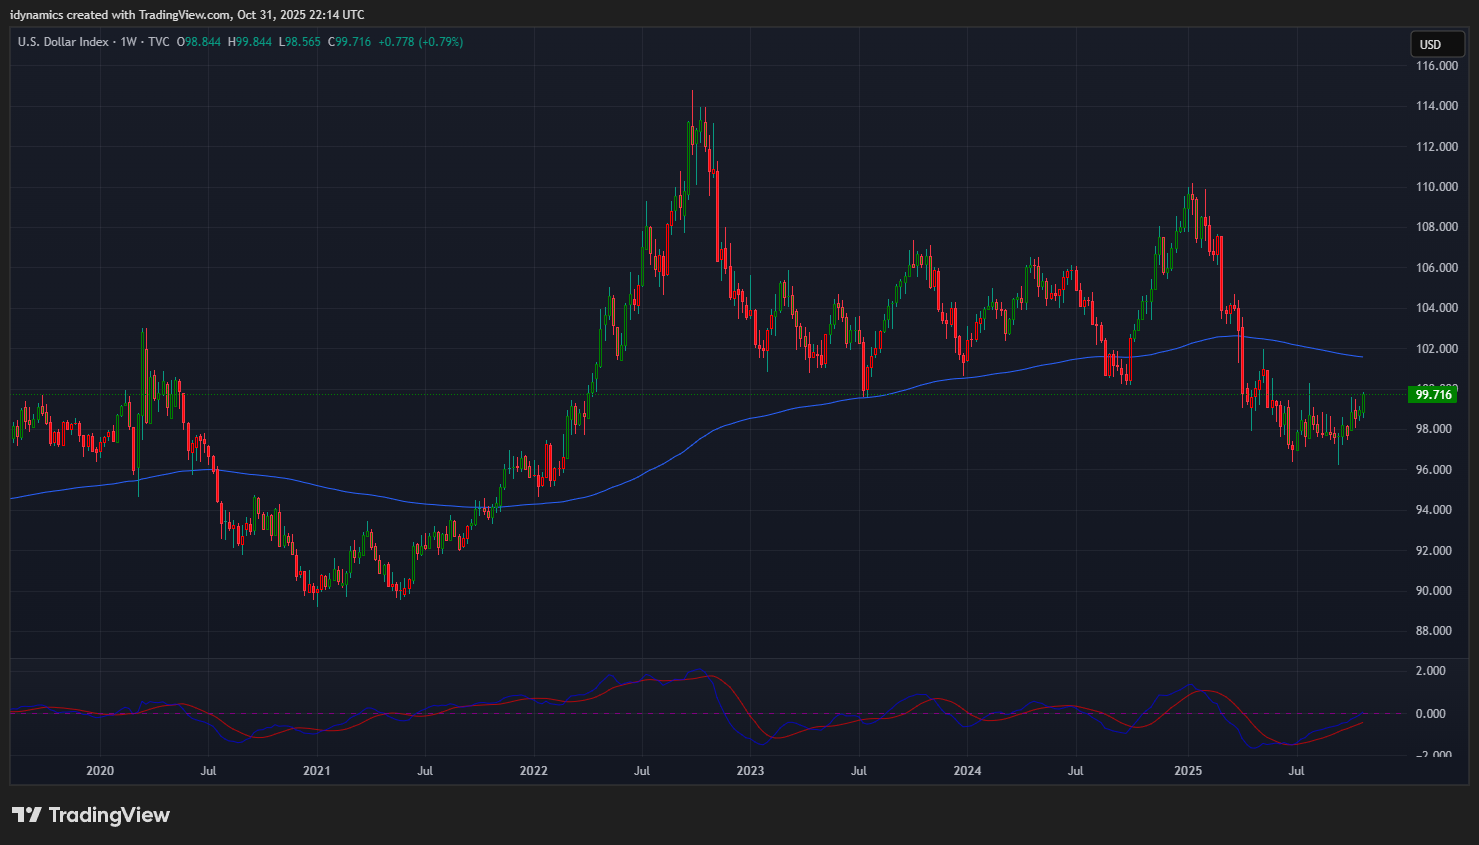The image size is (1479, 845).
Task: Click the 88.000 price scale label
Action: [1436, 631]
